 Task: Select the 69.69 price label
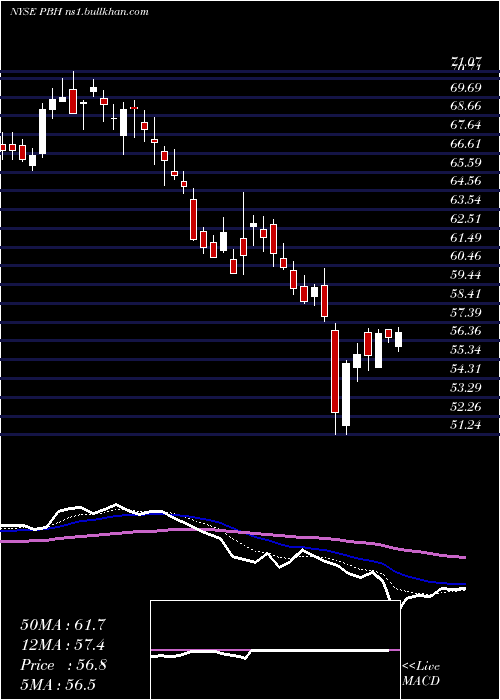click(x=466, y=88)
